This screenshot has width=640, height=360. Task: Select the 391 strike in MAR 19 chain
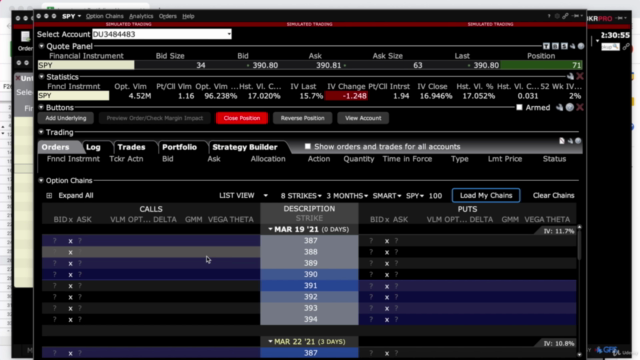[x=310, y=286]
